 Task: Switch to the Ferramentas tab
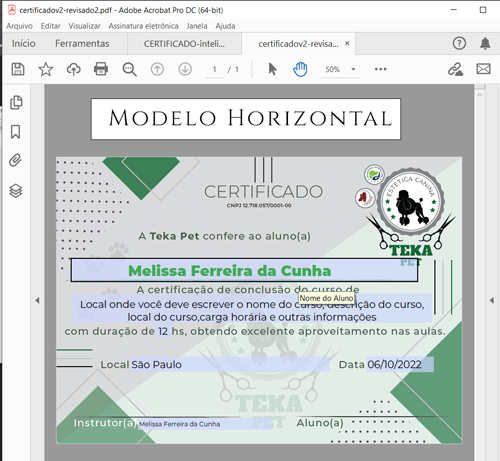pyautogui.click(x=82, y=43)
